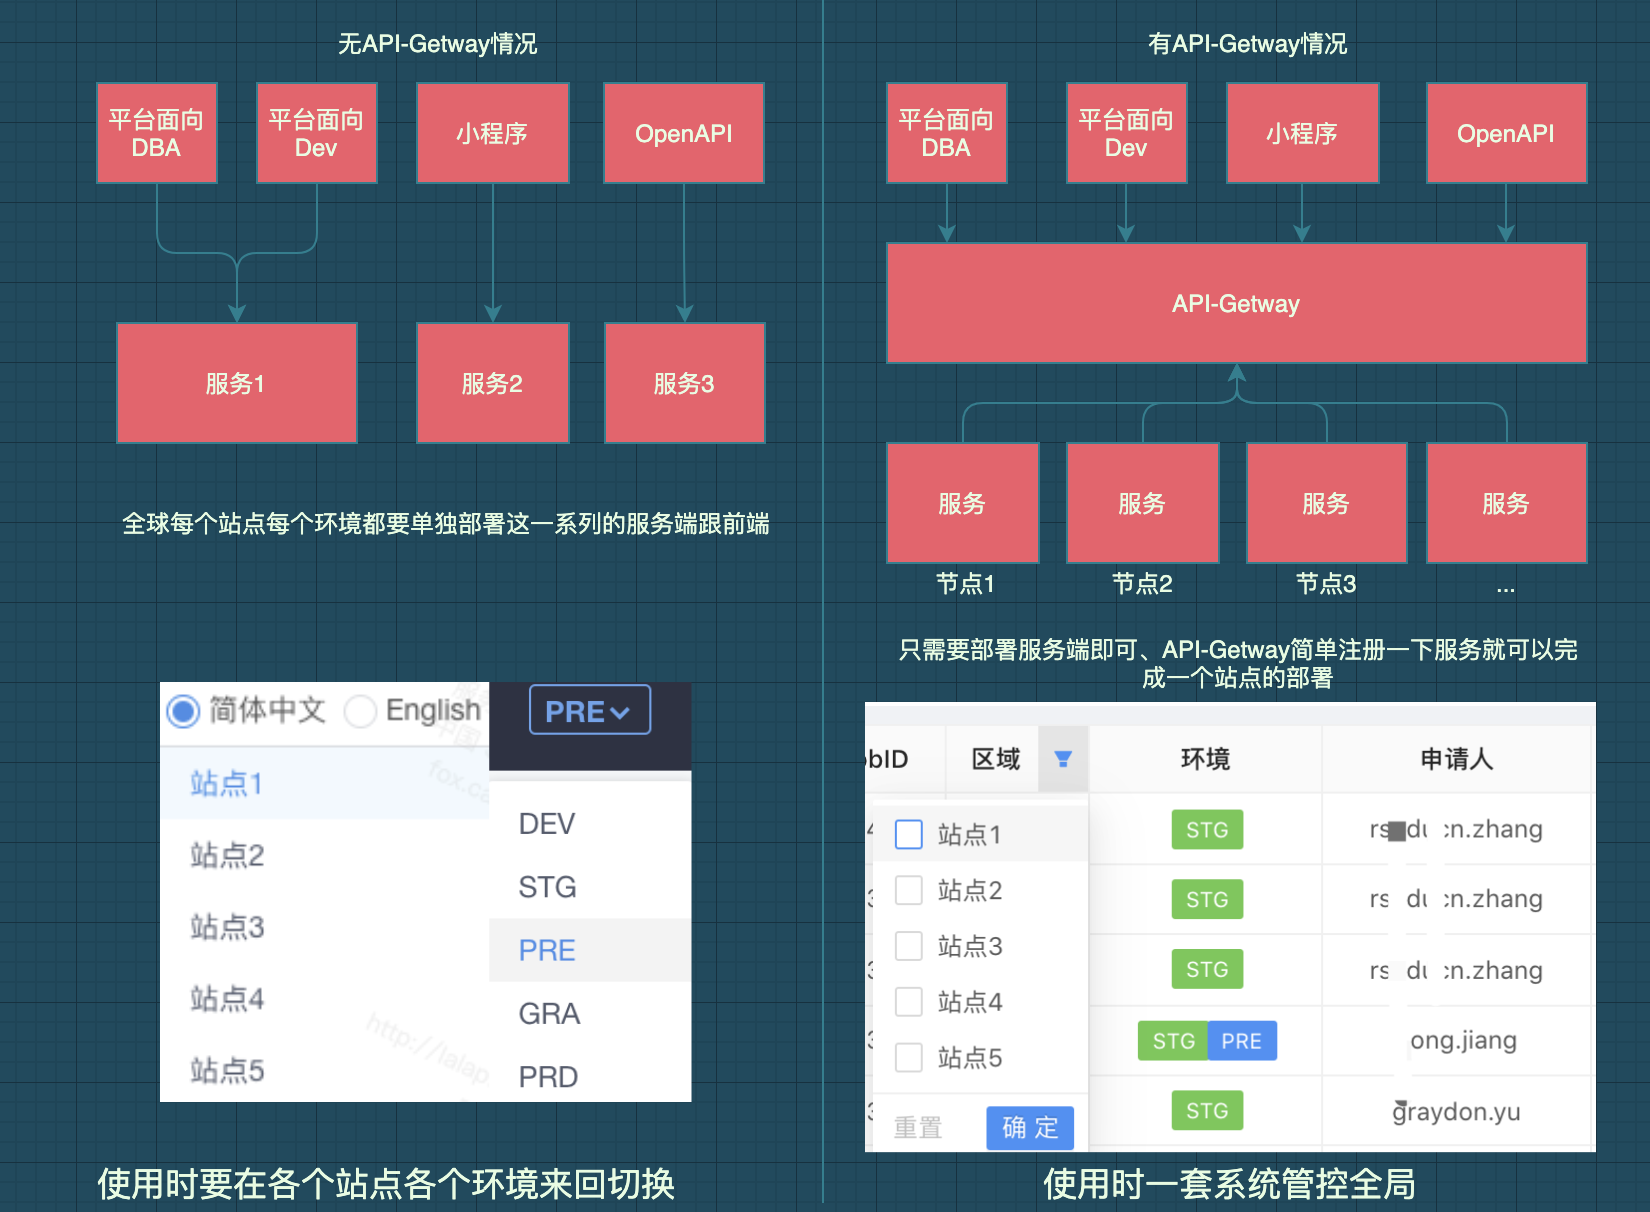1650x1212 pixels.
Task: Click right diagram's 平台面向 Dev box
Action: (x=1126, y=133)
